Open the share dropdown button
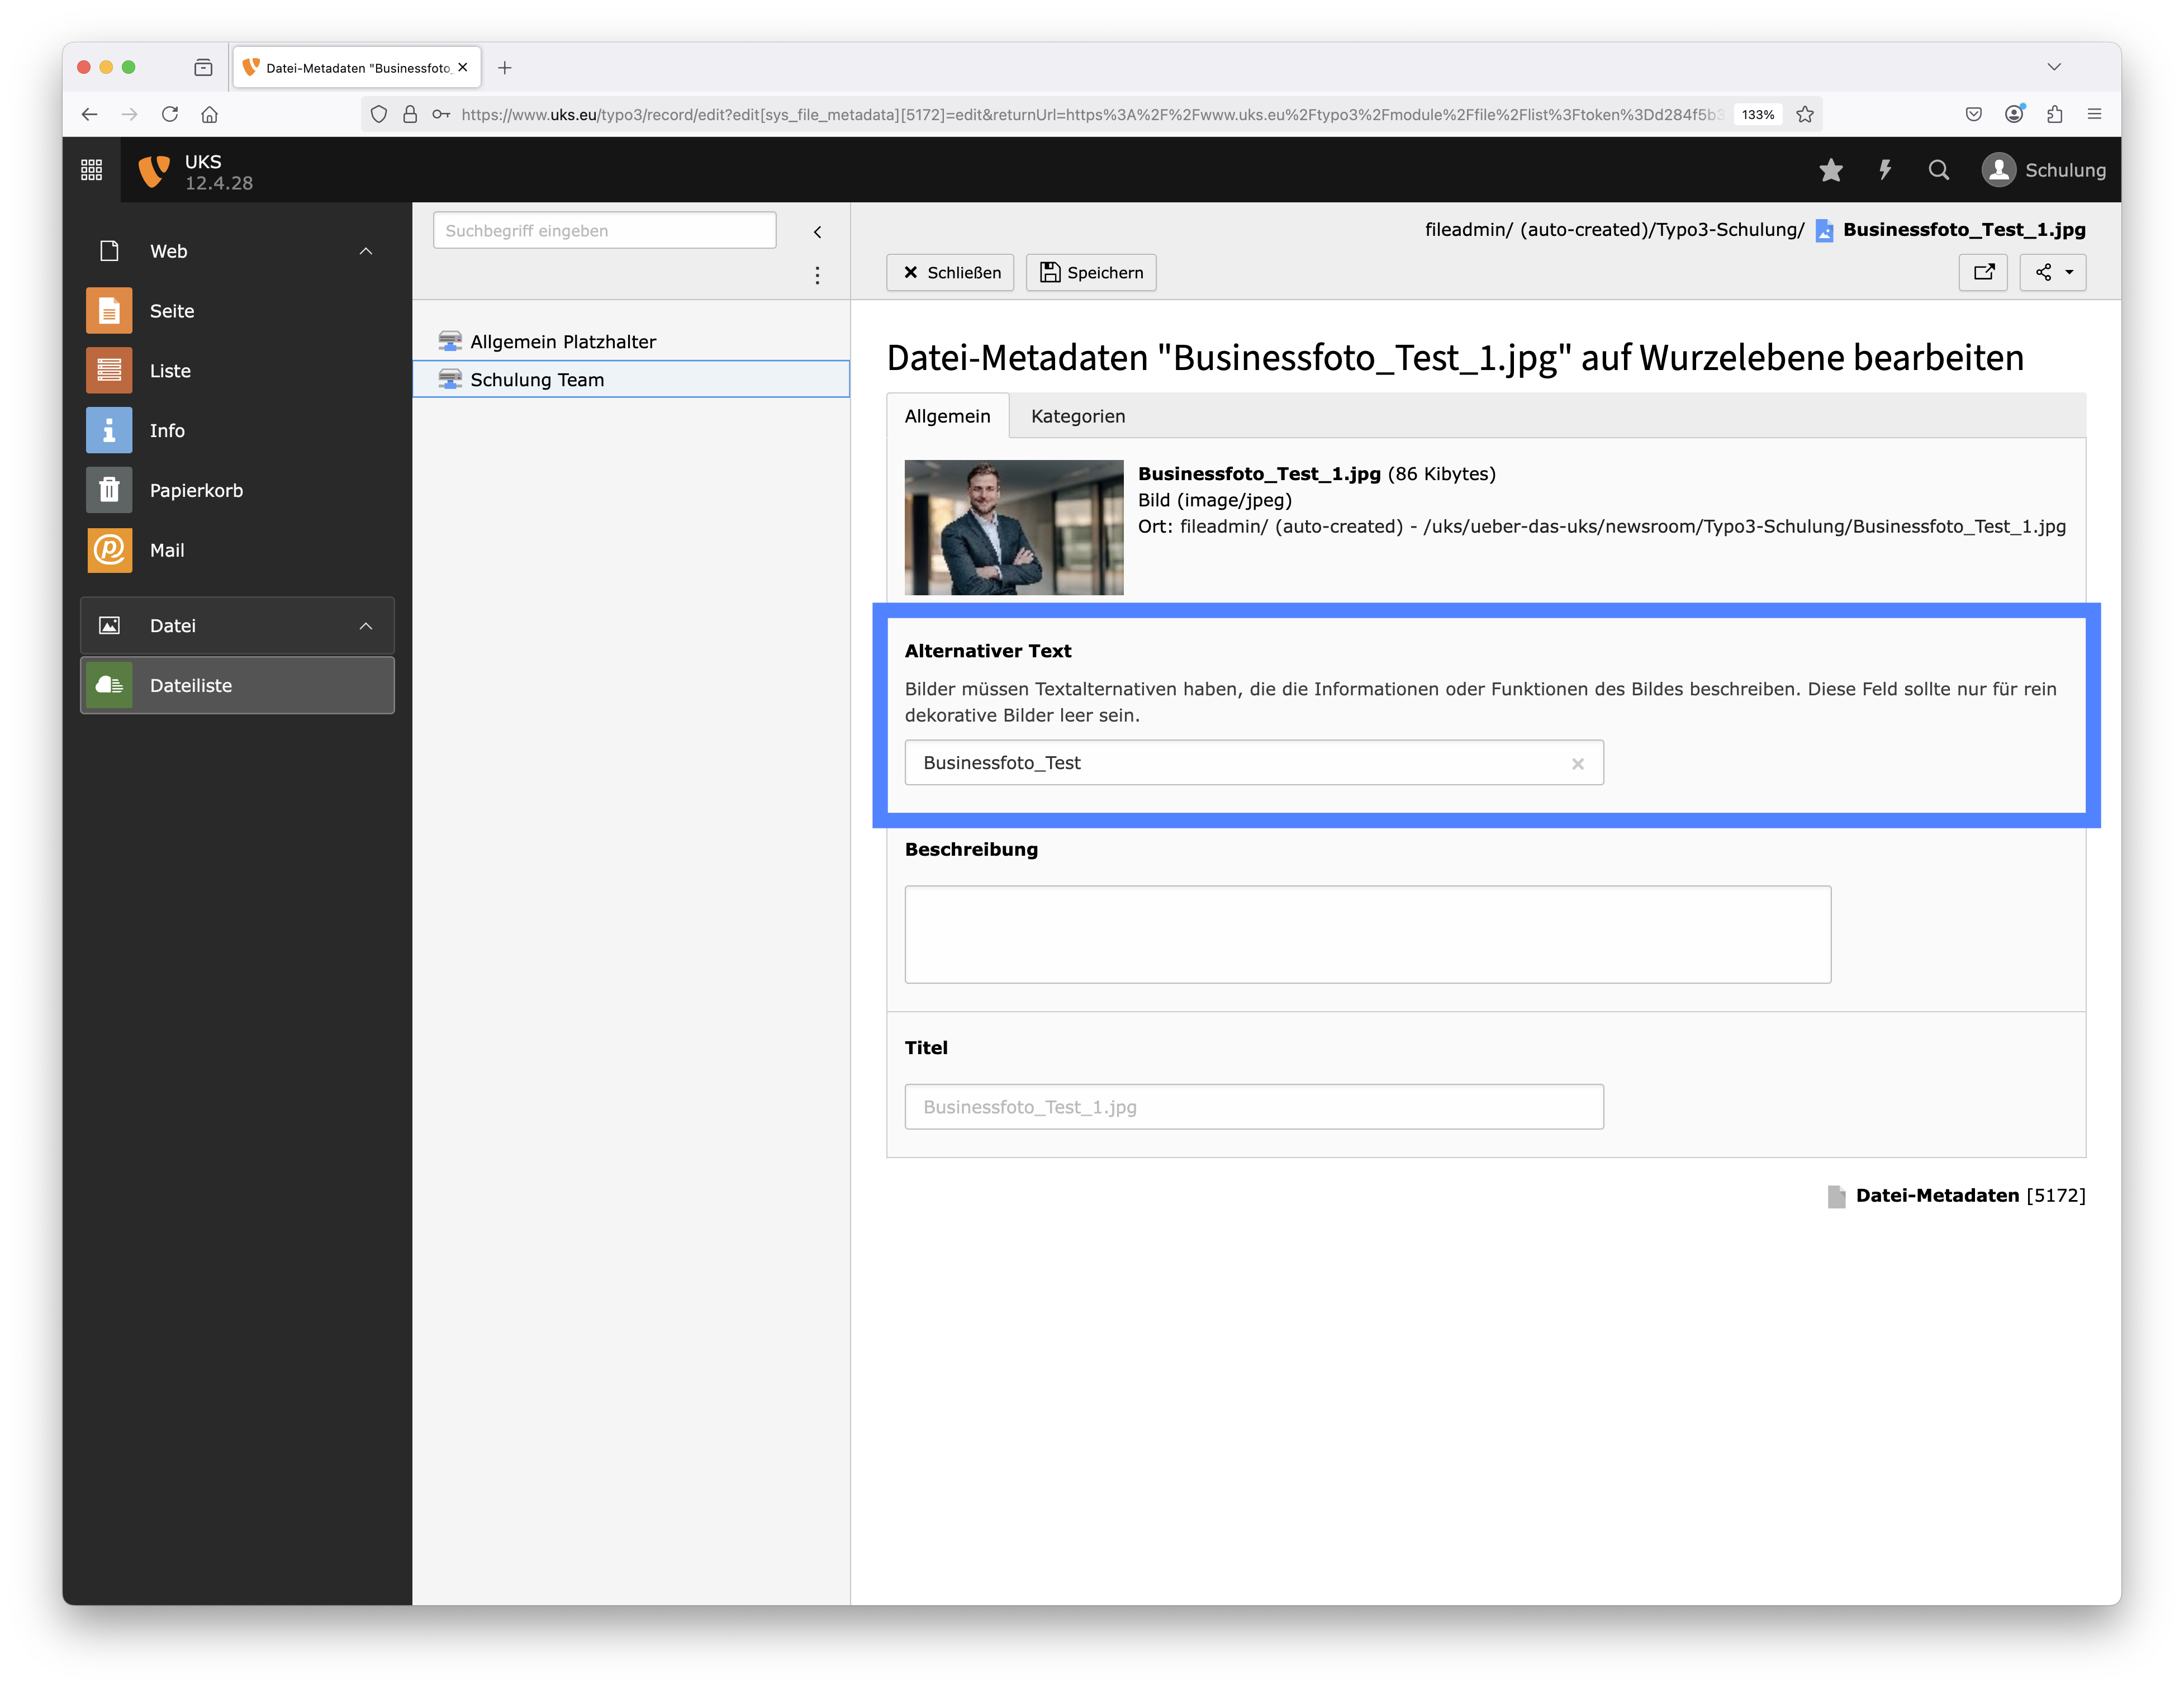This screenshot has width=2184, height=1688. [x=2052, y=272]
